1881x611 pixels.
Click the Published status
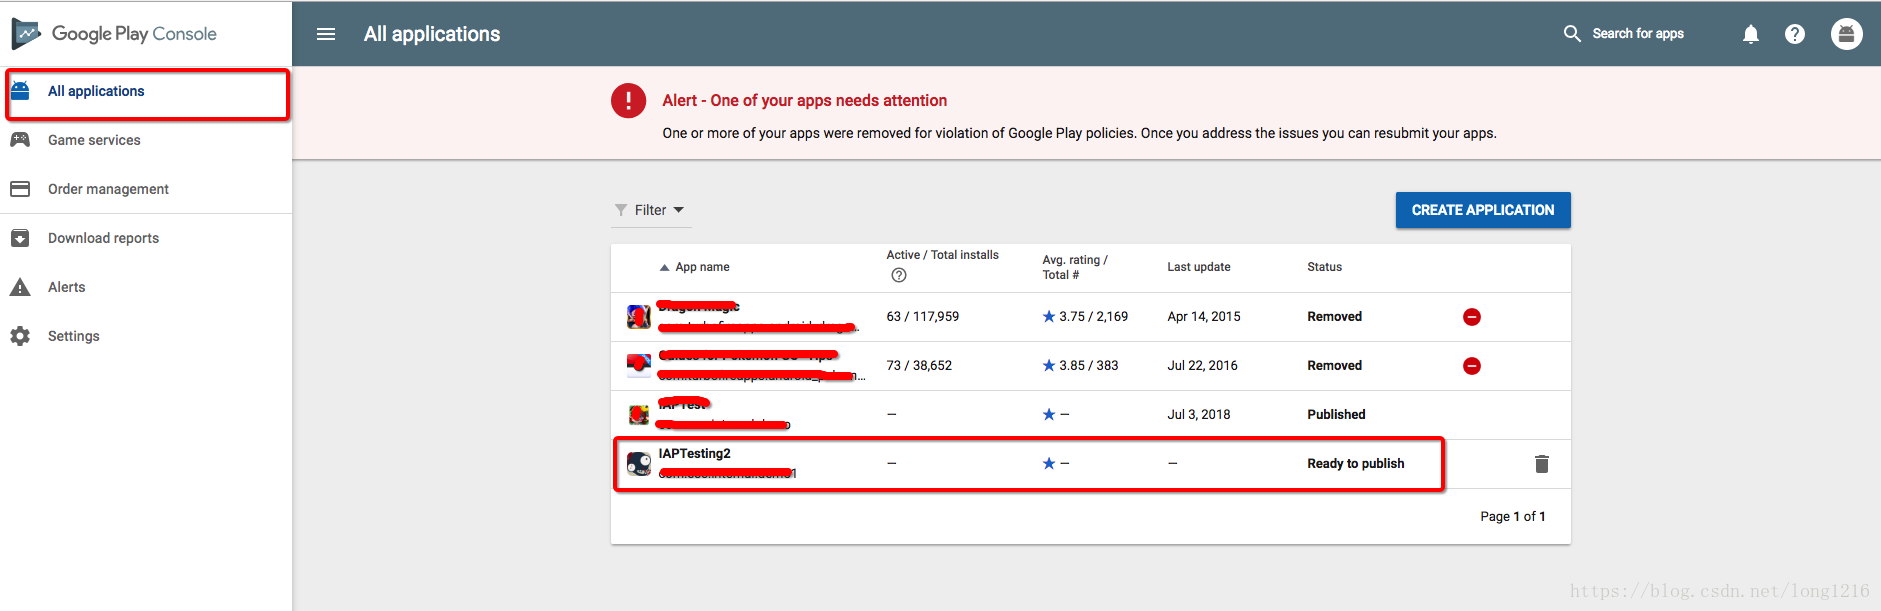pos(1336,415)
